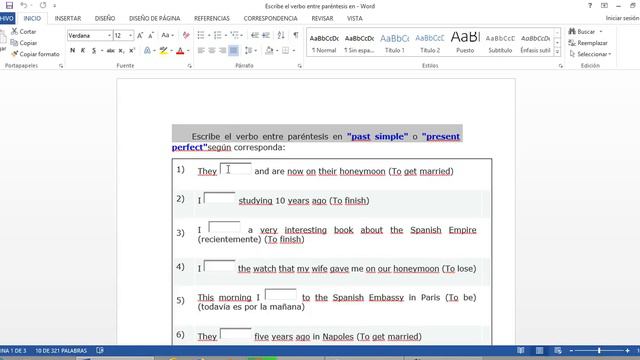
Task: Open the DISEÑO DE PÁGINA tab
Action: [x=155, y=18]
